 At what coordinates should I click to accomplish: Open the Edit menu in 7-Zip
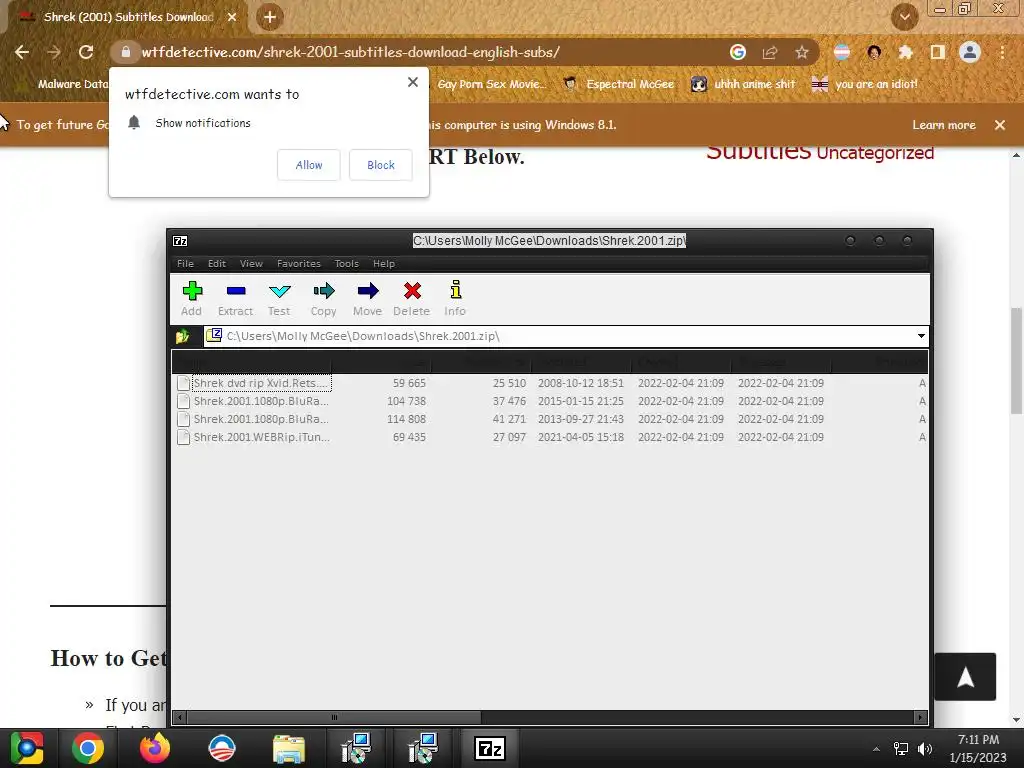click(217, 264)
